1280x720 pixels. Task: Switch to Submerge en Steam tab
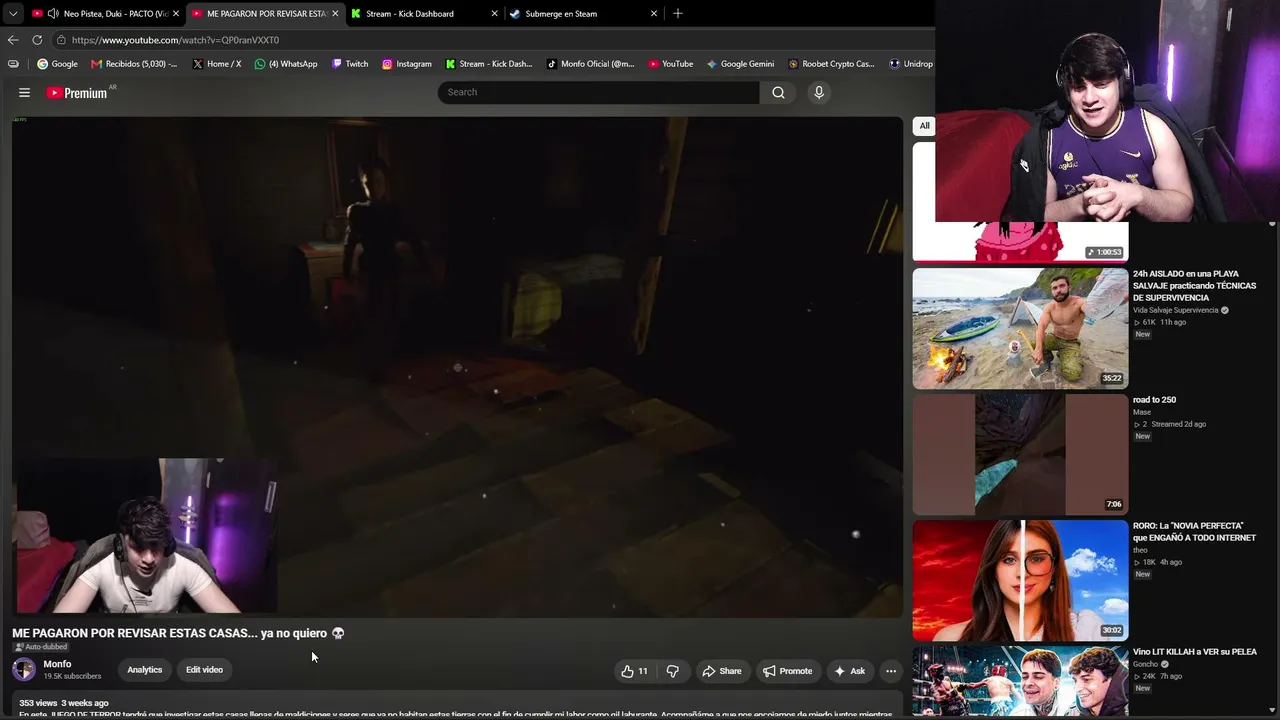click(584, 14)
